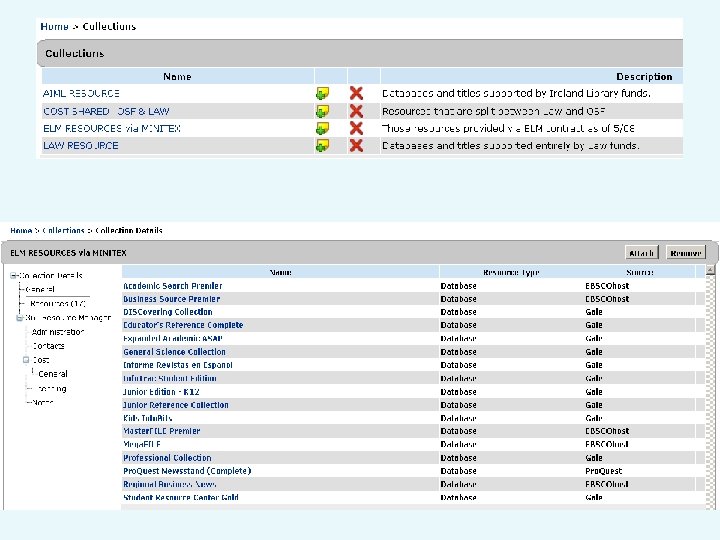Select General under the Cost node
The image size is (720, 540).
[x=53, y=374]
